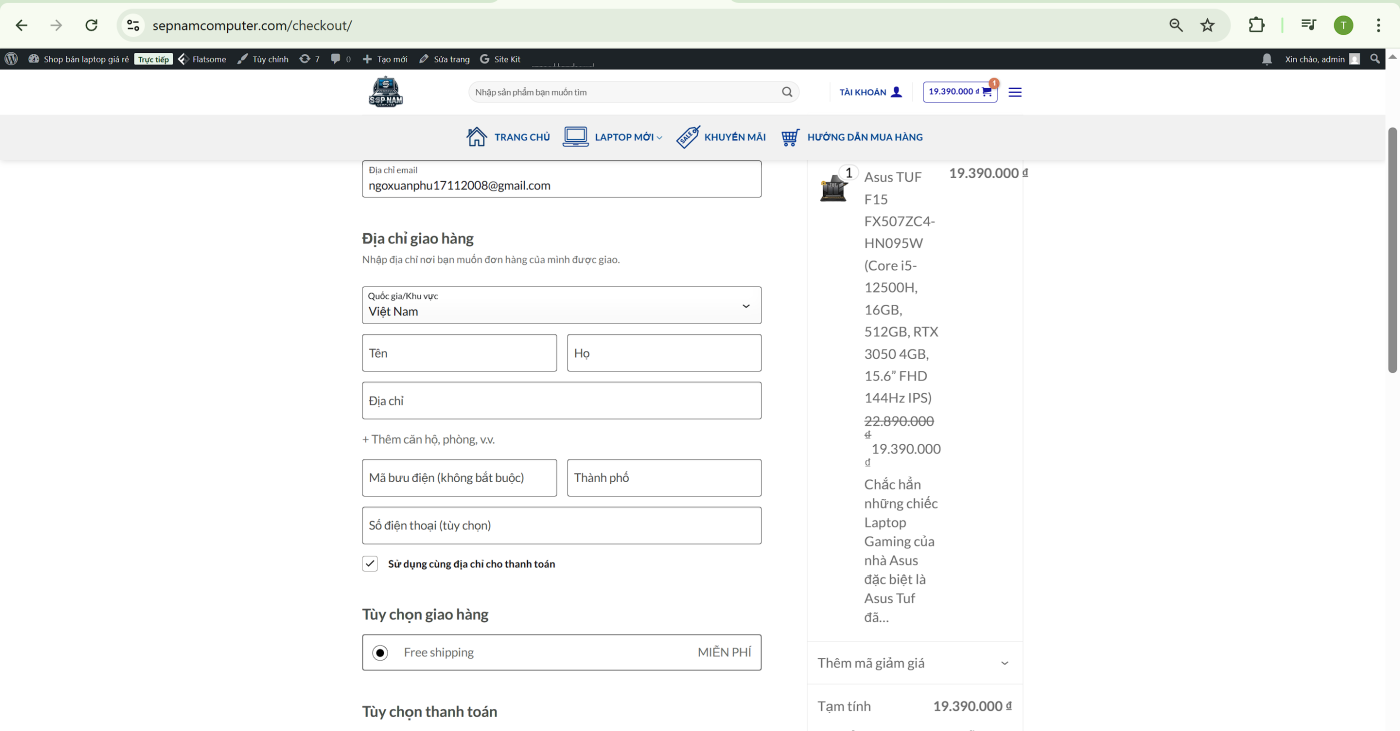Focus the product search box

pos(625,92)
